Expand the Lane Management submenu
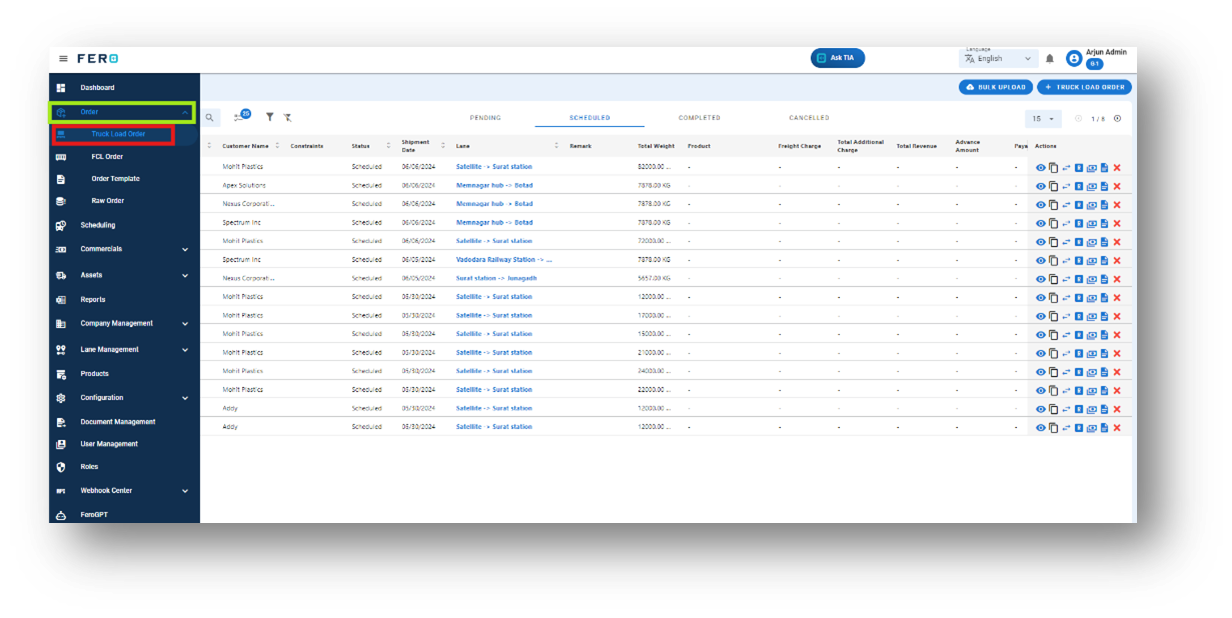Screen dimensions: 1232x618 (x=185, y=350)
